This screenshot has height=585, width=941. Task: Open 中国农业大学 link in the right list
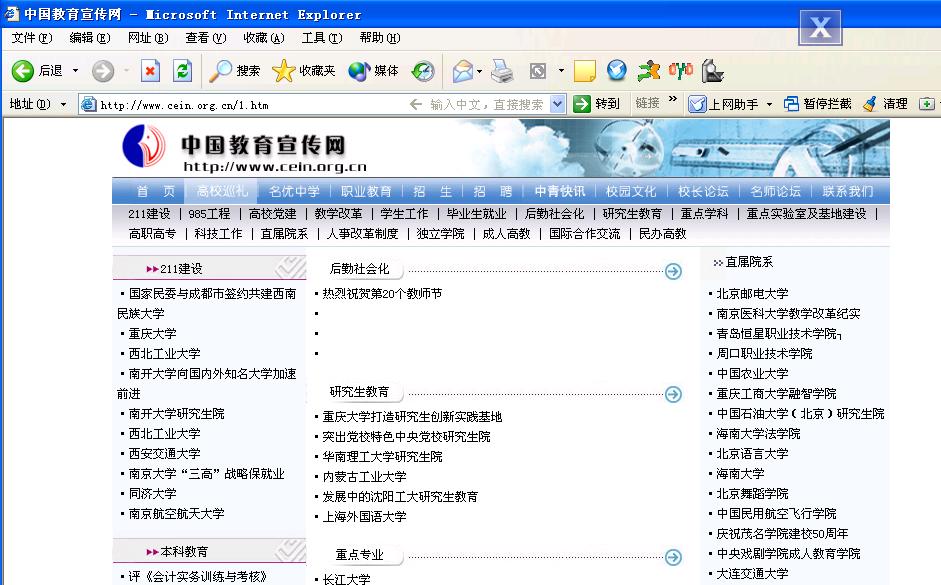coord(752,373)
